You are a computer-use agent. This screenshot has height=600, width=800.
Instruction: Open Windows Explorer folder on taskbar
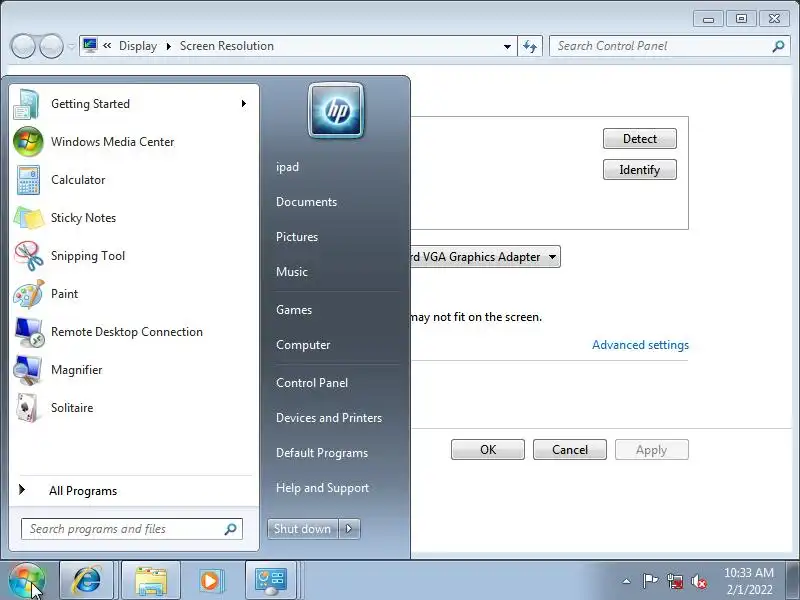point(151,581)
